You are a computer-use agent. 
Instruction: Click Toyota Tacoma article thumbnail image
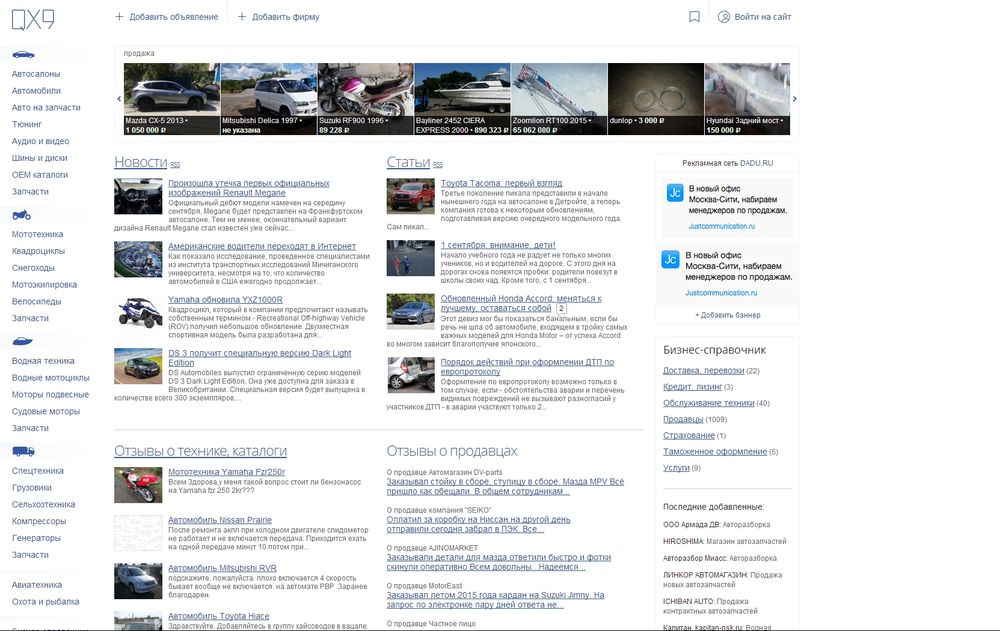click(x=411, y=196)
